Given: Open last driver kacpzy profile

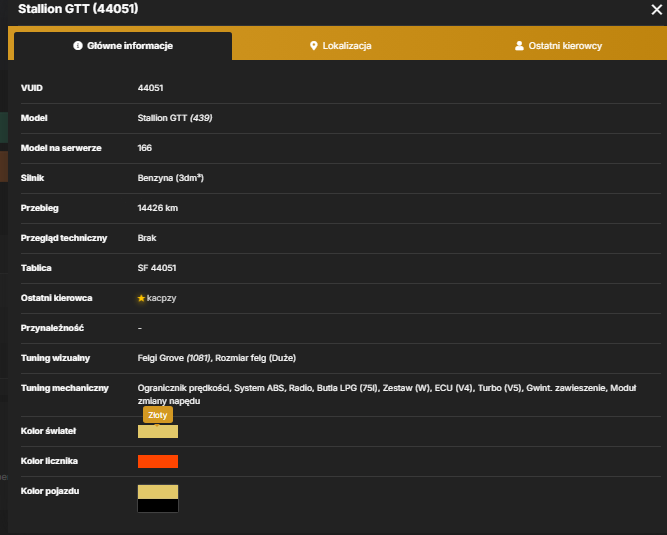Looking at the screenshot, I should [x=161, y=298].
